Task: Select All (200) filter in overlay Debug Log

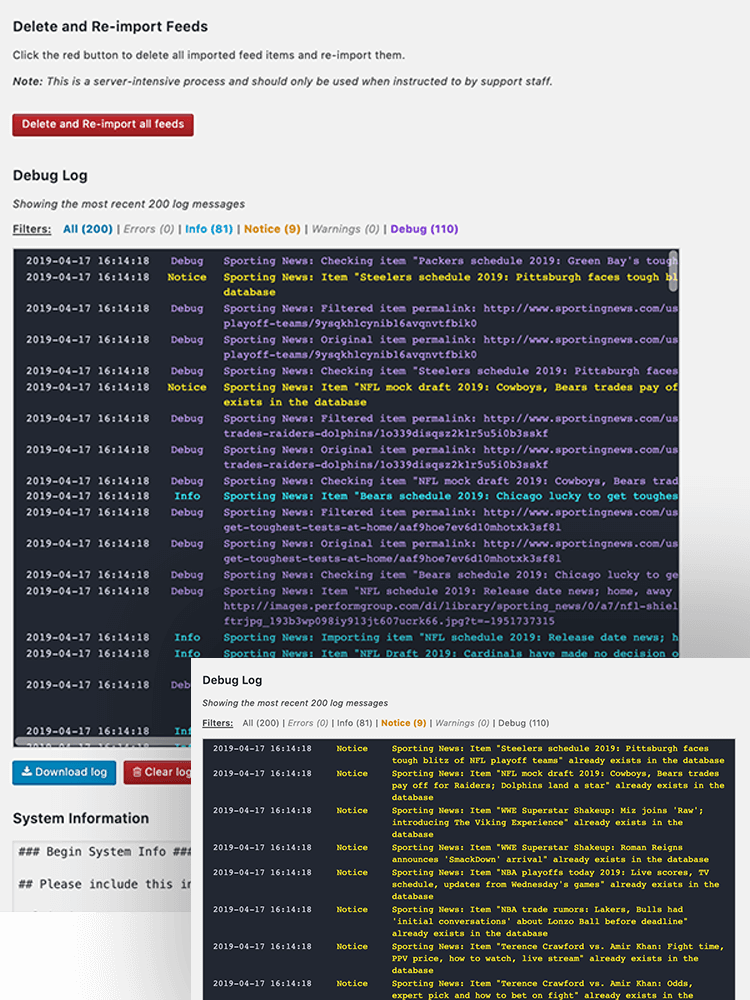Action: [261, 723]
